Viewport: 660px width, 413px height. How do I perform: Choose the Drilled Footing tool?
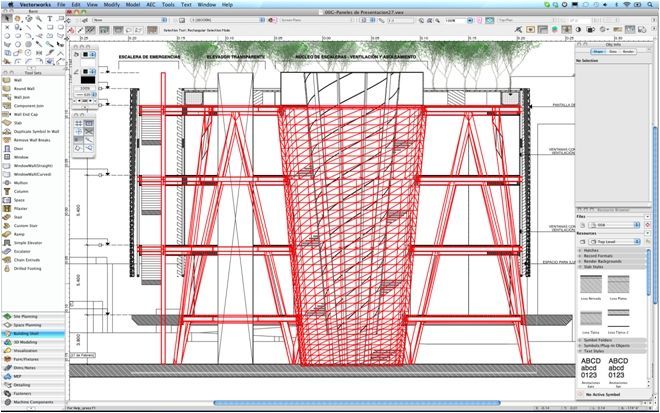(x=28, y=266)
